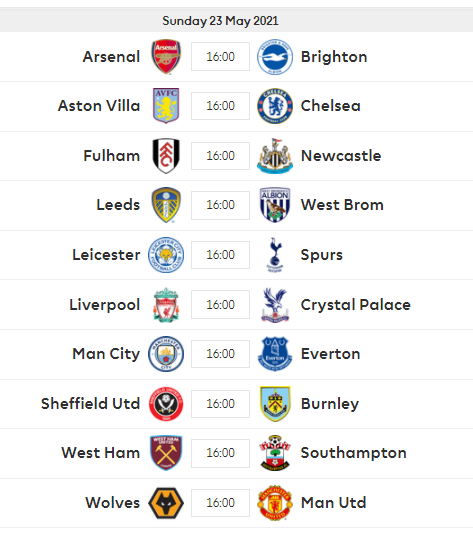The image size is (473, 533).
Task: Click the Chelsea club badge
Action: (275, 106)
